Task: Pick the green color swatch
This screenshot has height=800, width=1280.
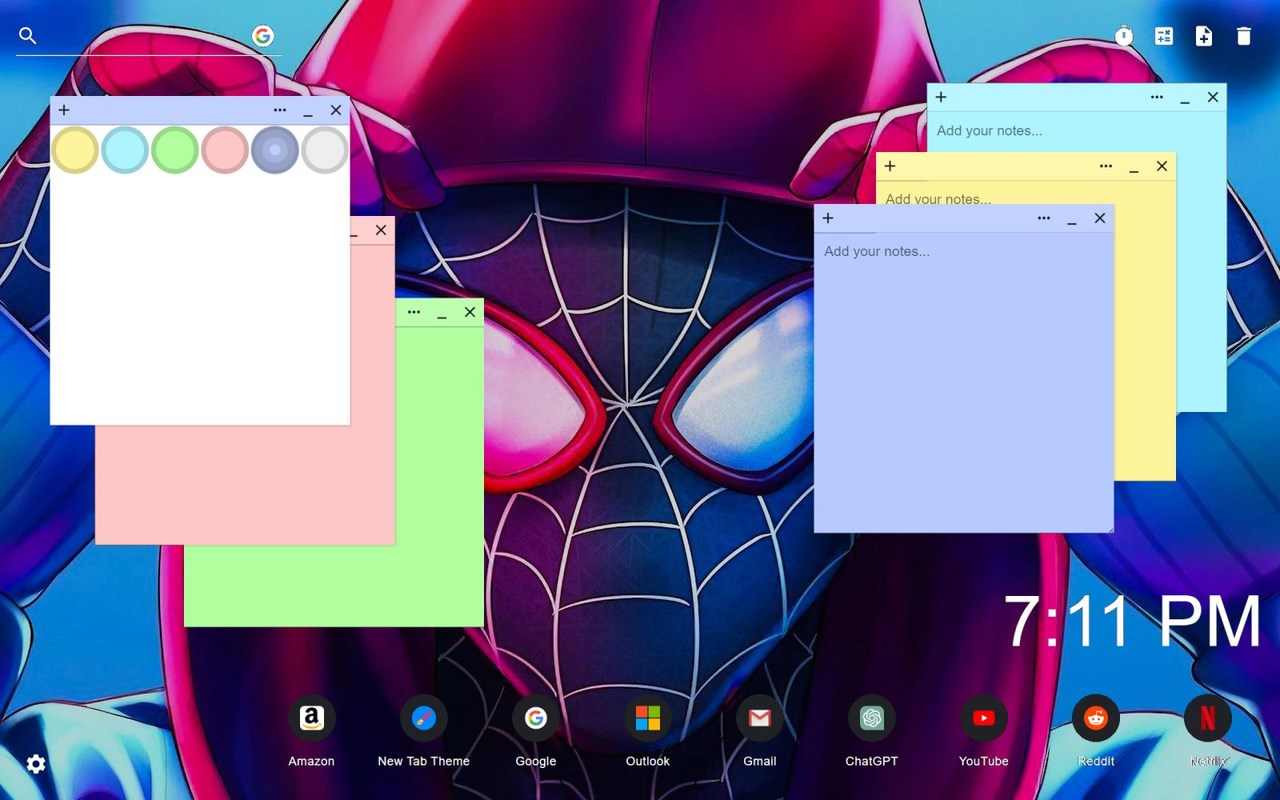Action: [x=175, y=150]
